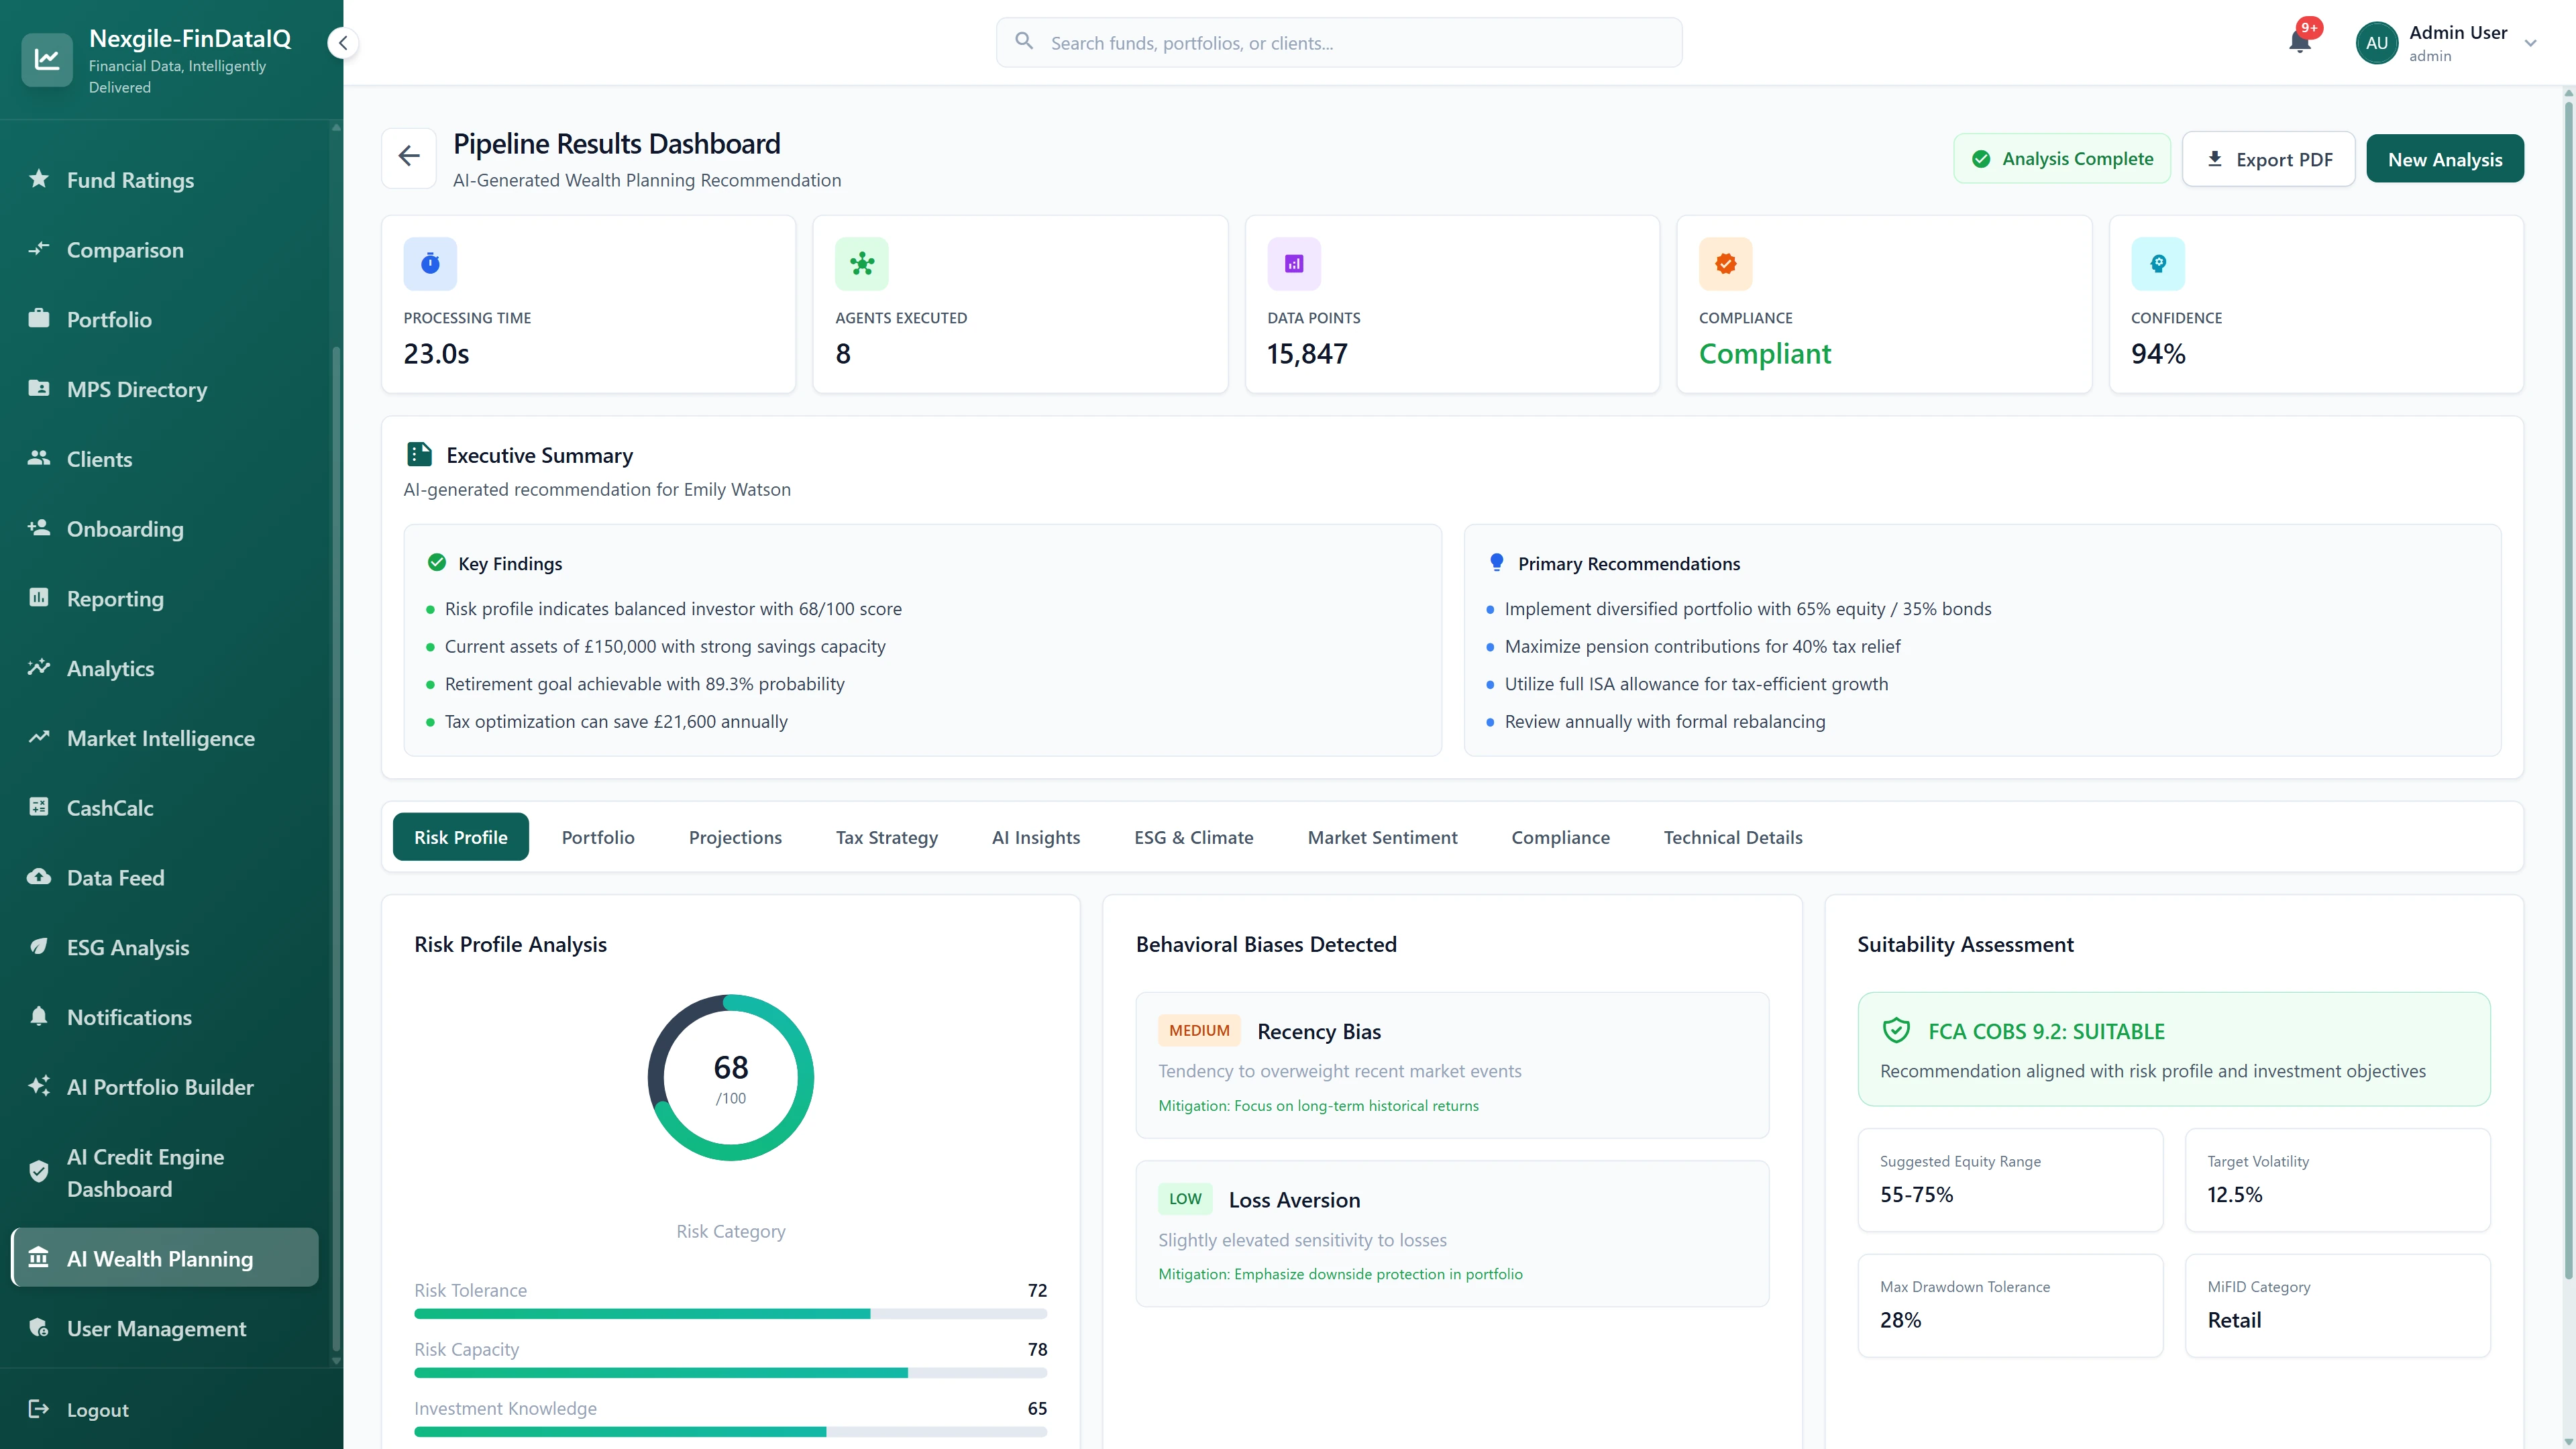Open the notifications bell with 9+ alerts
Viewport: 2576px width, 1449px height.
pos(2300,42)
